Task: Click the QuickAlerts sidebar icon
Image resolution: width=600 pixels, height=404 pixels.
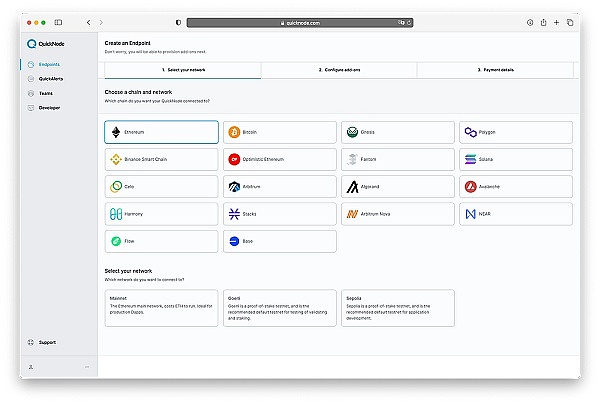Action: pyautogui.click(x=31, y=79)
